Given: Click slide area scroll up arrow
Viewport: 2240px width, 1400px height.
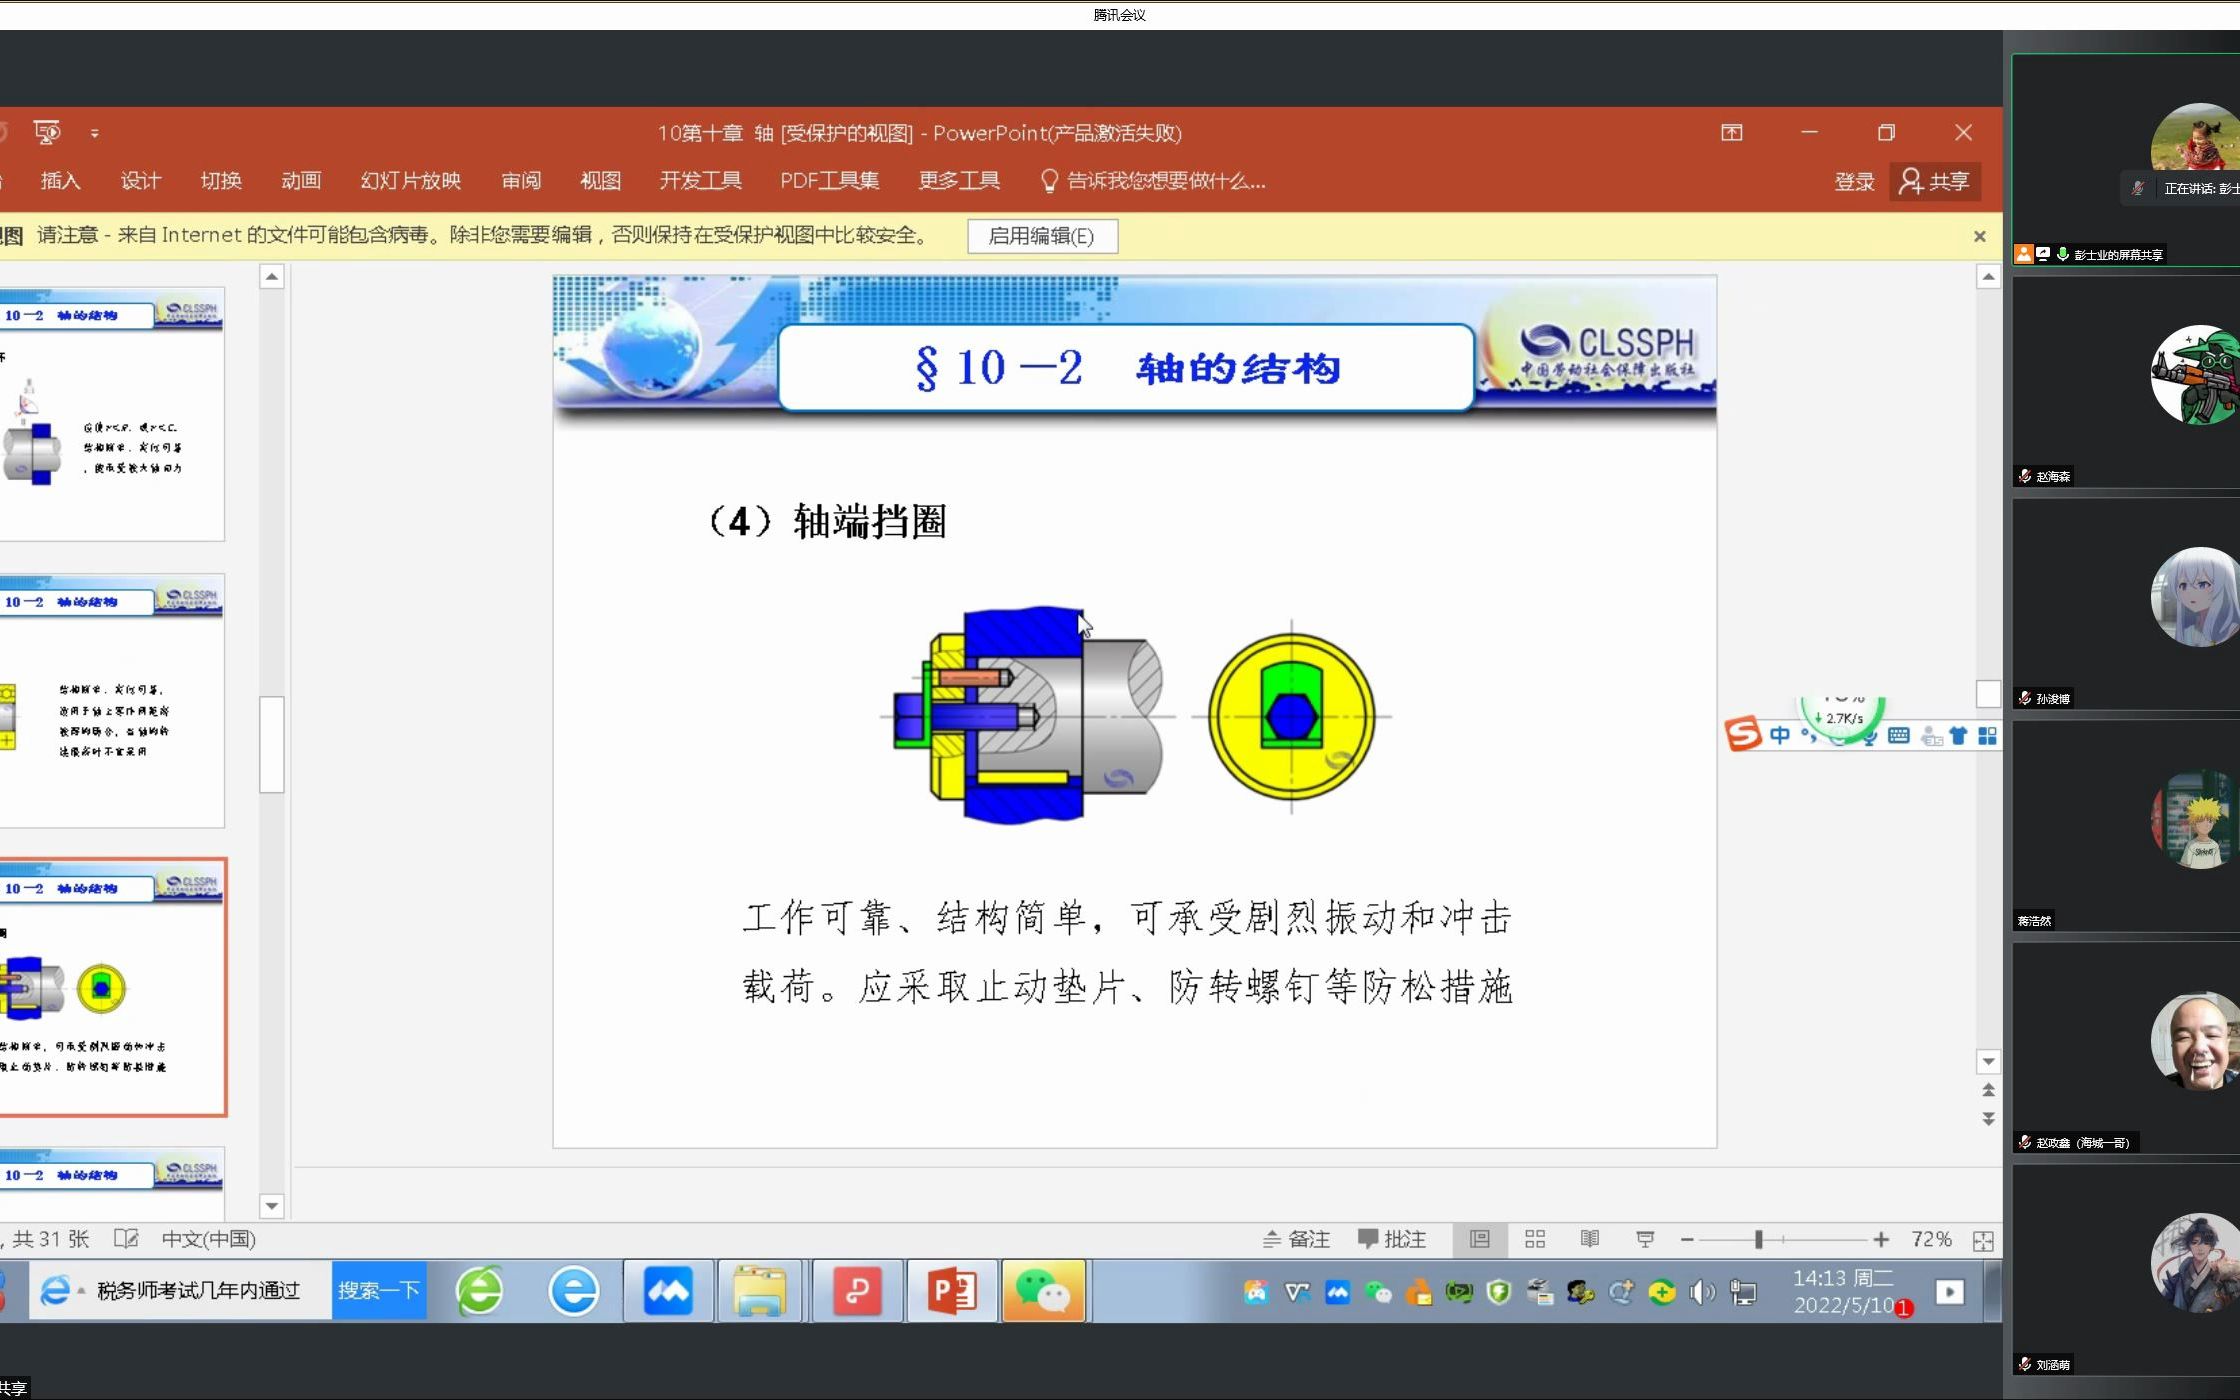Looking at the screenshot, I should point(1988,277).
